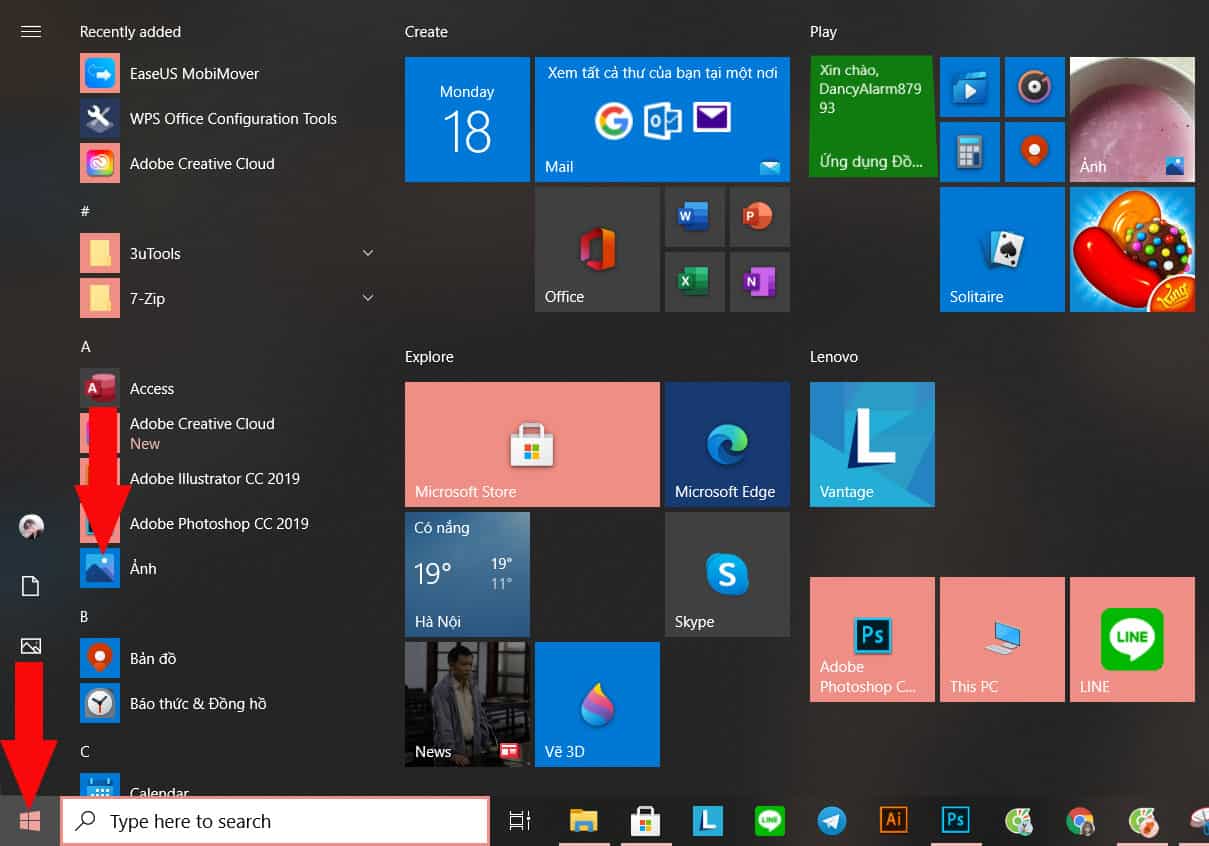Open Lenovo Vantage tile

(x=872, y=444)
